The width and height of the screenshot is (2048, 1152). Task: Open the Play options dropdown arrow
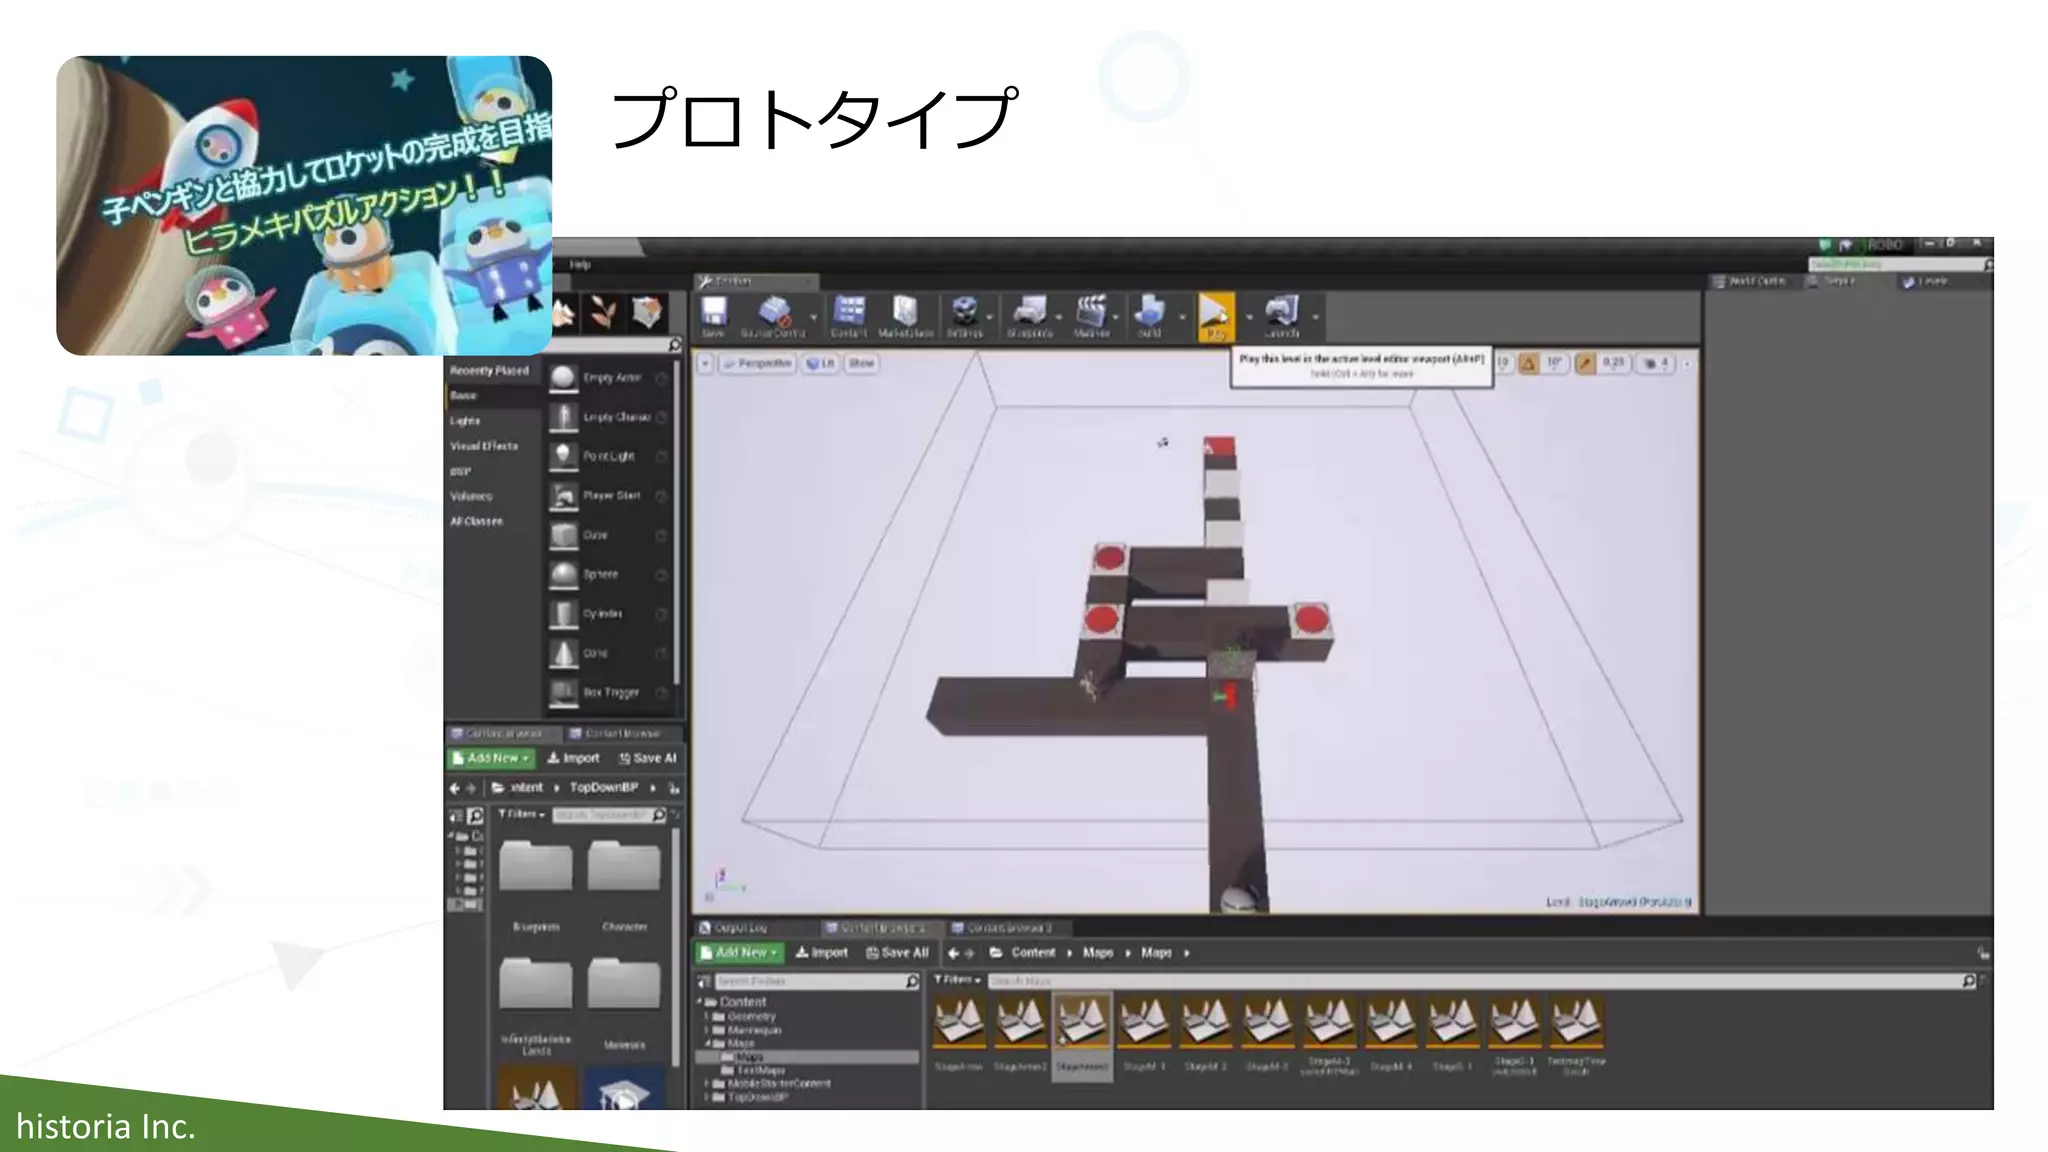coord(1249,317)
